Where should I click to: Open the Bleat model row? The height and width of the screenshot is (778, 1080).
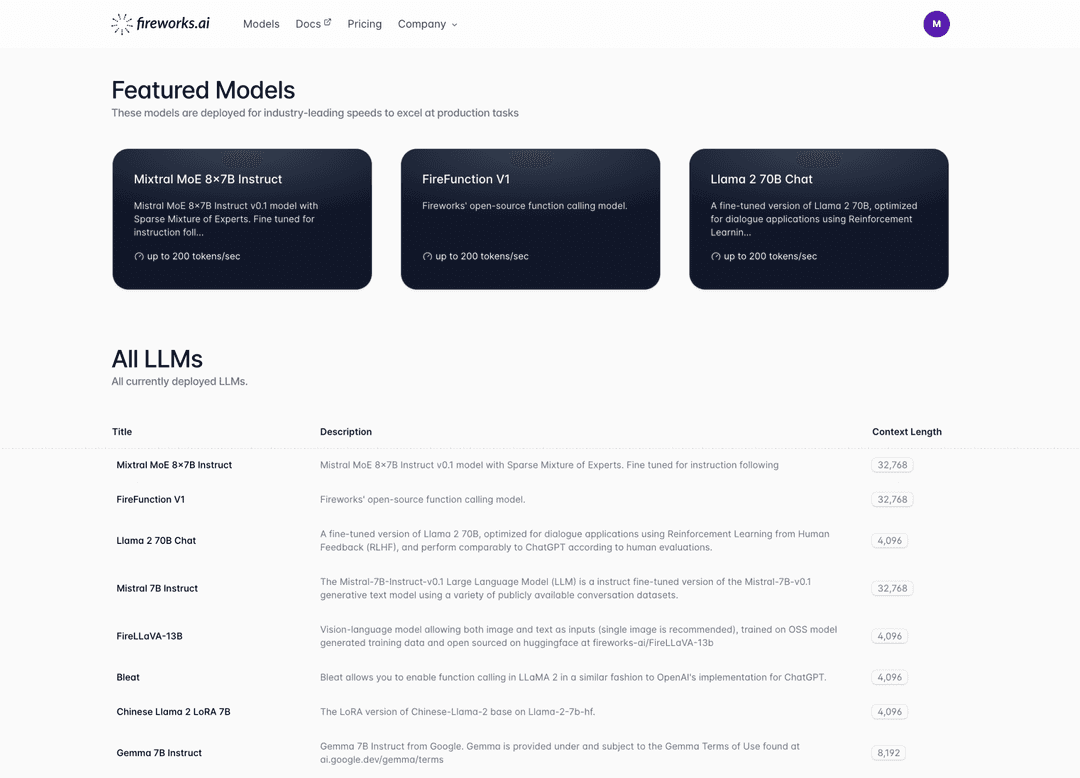(128, 677)
